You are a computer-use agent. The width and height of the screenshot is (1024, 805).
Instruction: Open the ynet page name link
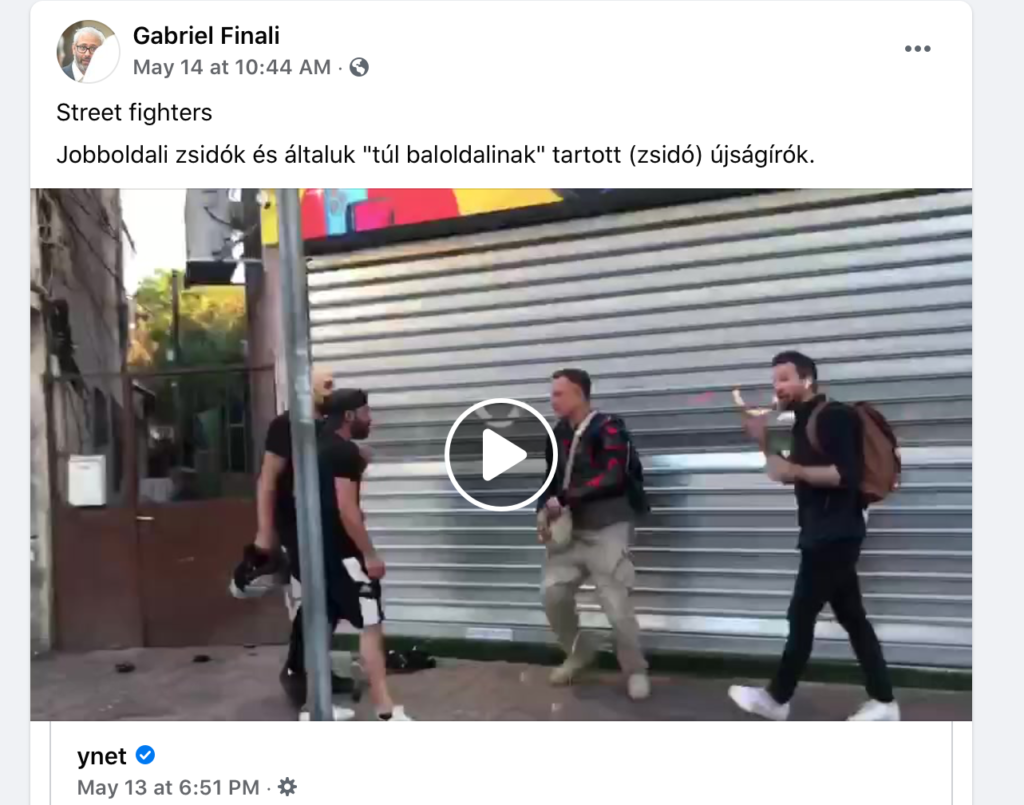tap(102, 756)
